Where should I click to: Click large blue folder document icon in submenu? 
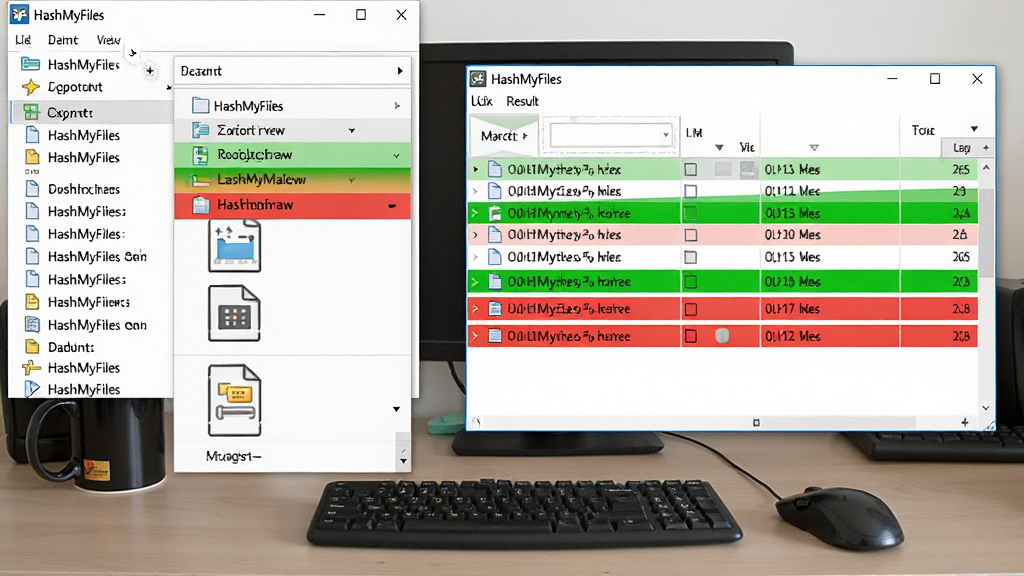pos(234,246)
